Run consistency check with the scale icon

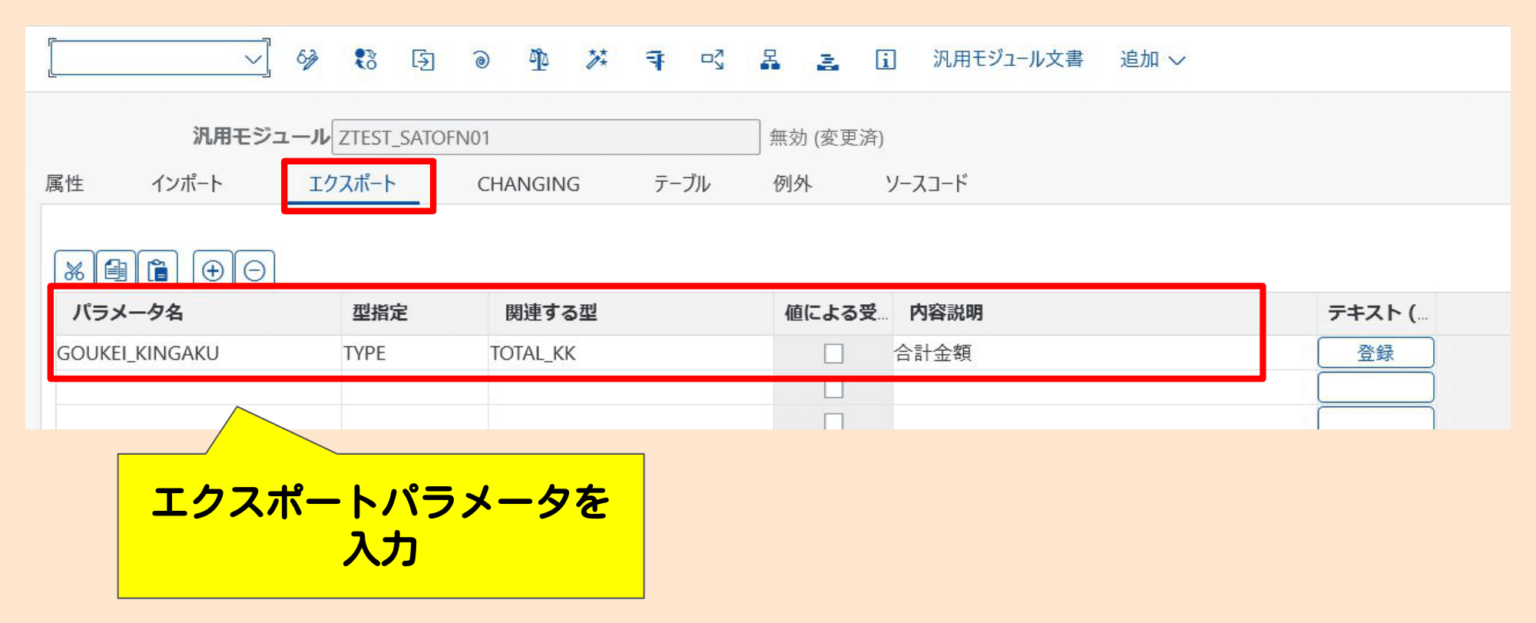(537, 58)
